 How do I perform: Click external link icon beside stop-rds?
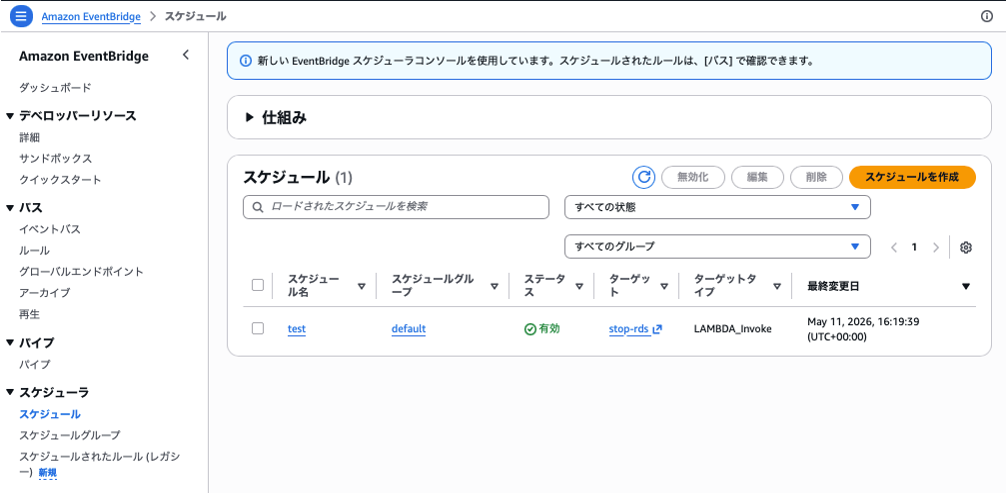click(x=657, y=329)
